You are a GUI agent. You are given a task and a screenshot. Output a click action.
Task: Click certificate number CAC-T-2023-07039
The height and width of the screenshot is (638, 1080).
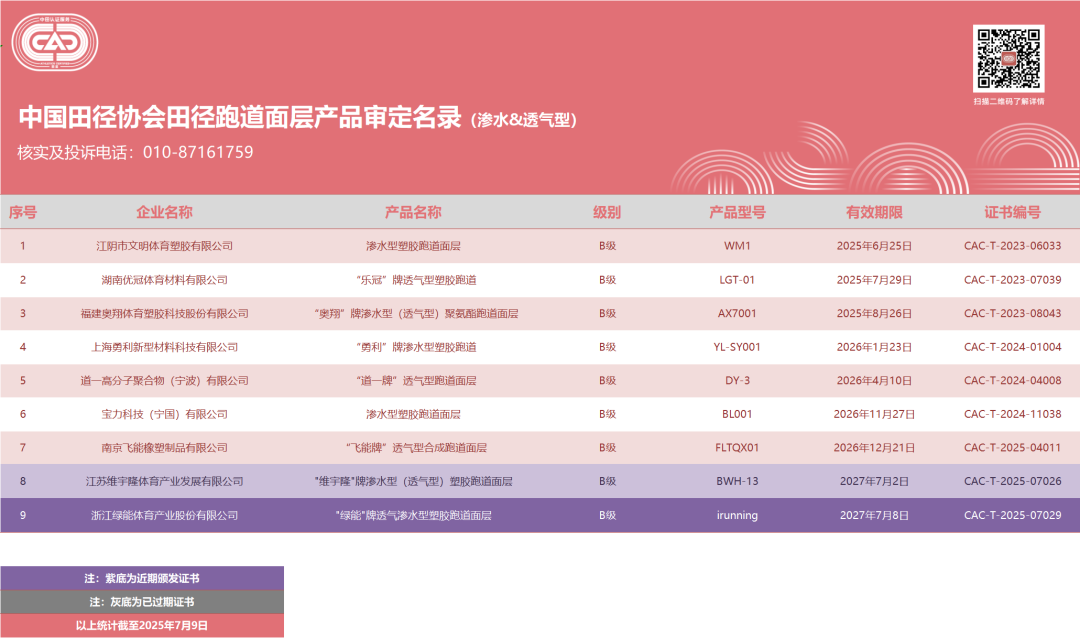(1012, 280)
